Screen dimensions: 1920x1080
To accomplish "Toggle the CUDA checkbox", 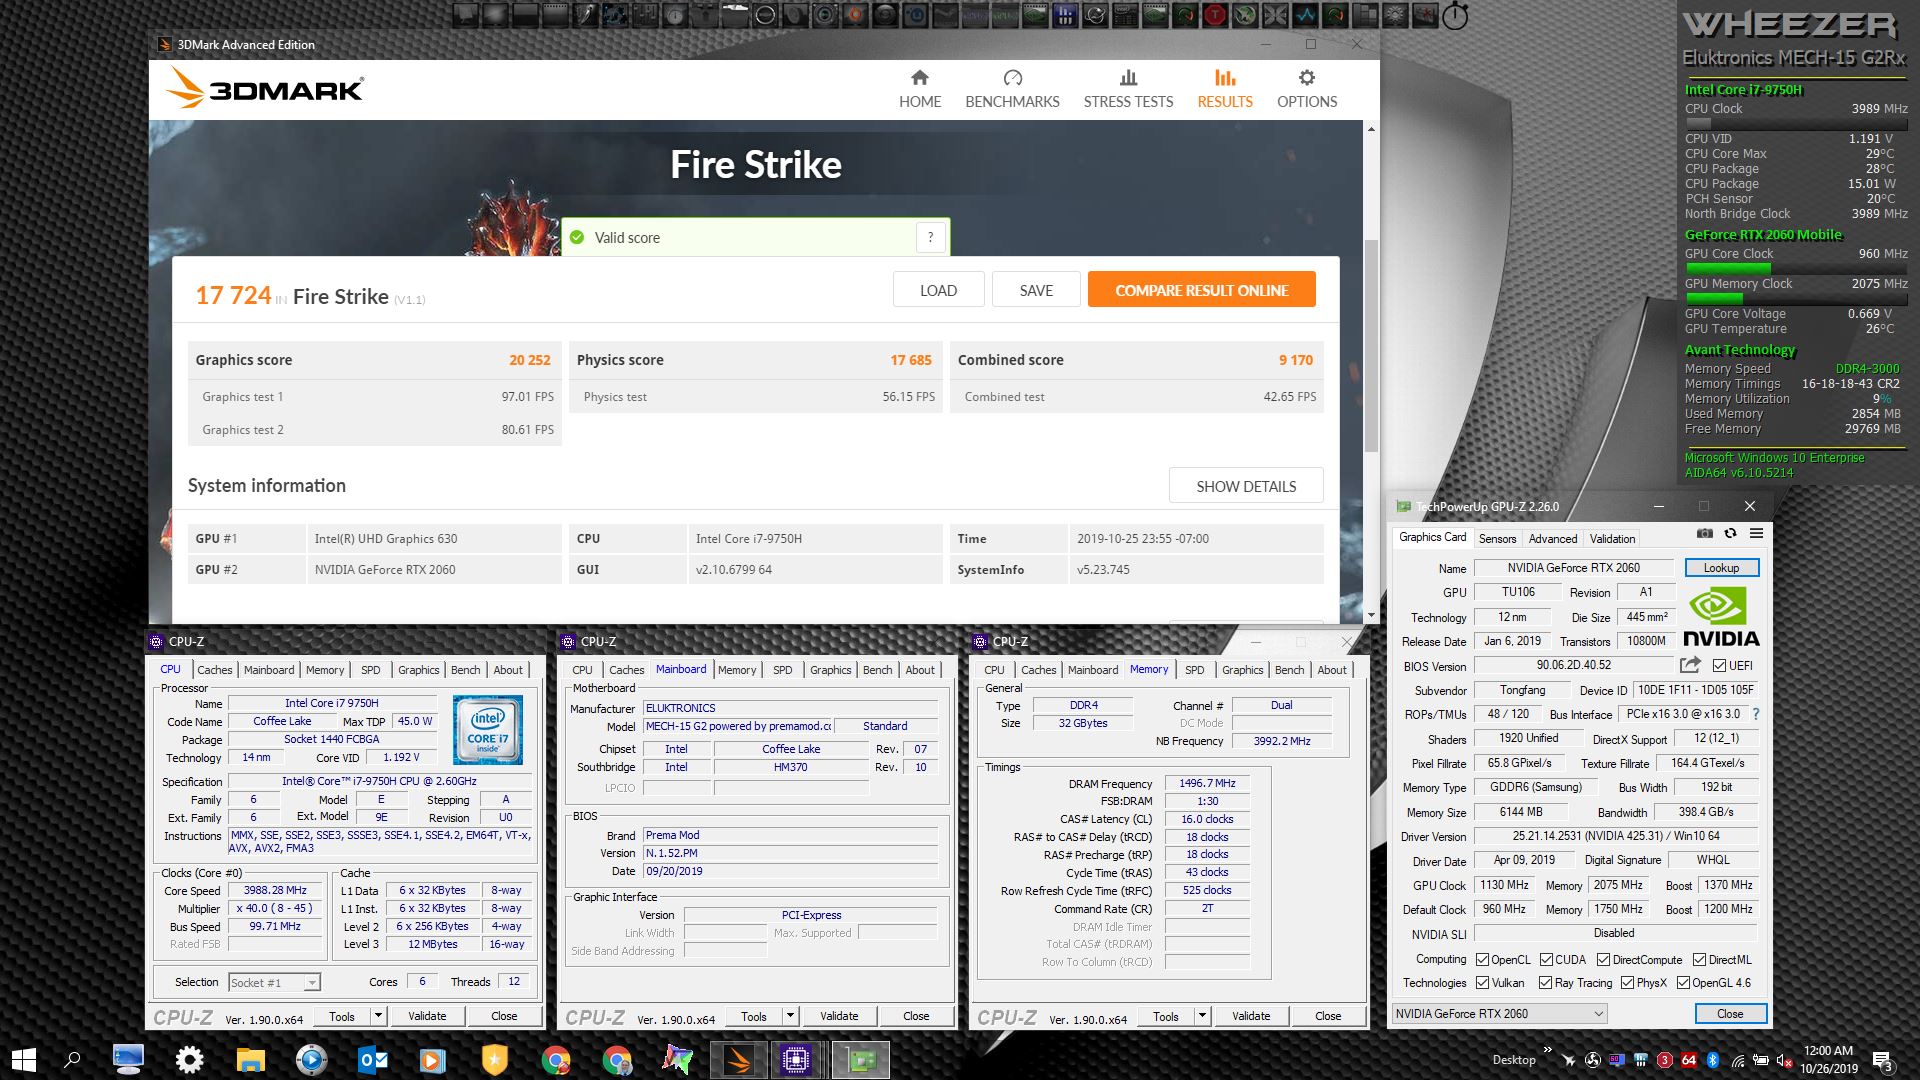I will 1546,960.
